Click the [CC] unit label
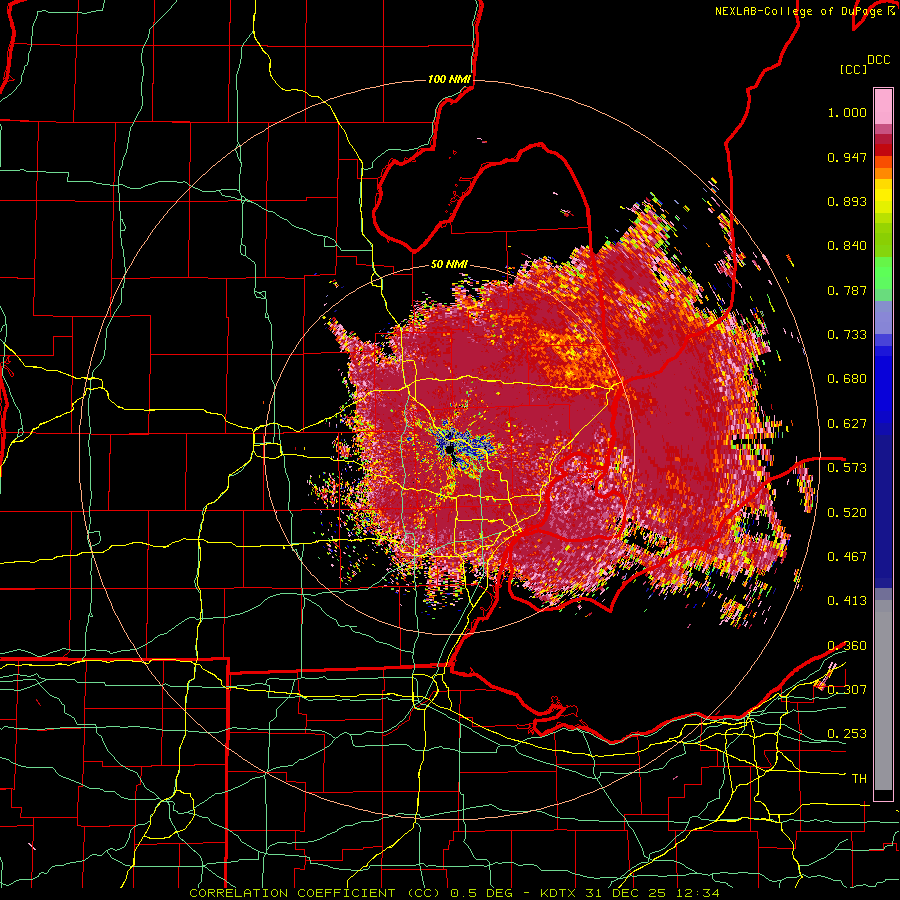Viewport: 900px width, 900px height. click(853, 69)
